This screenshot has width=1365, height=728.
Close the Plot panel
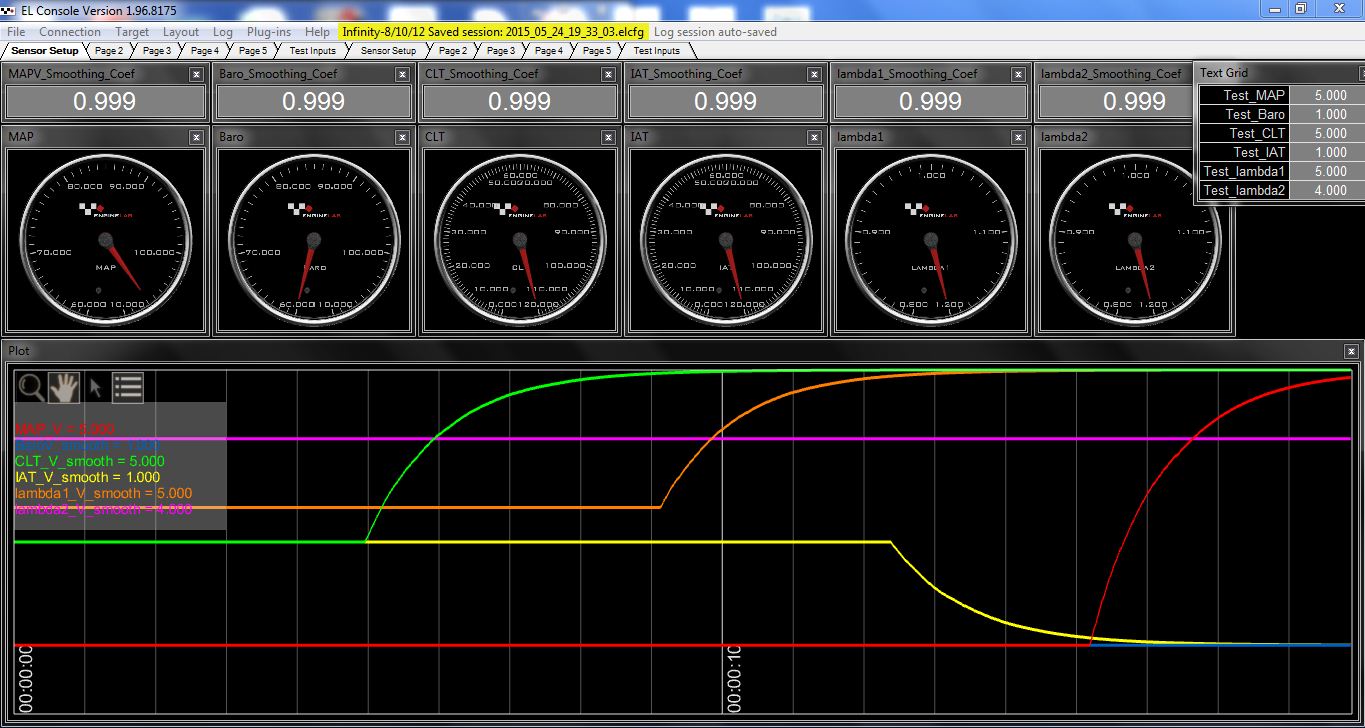point(1351,351)
